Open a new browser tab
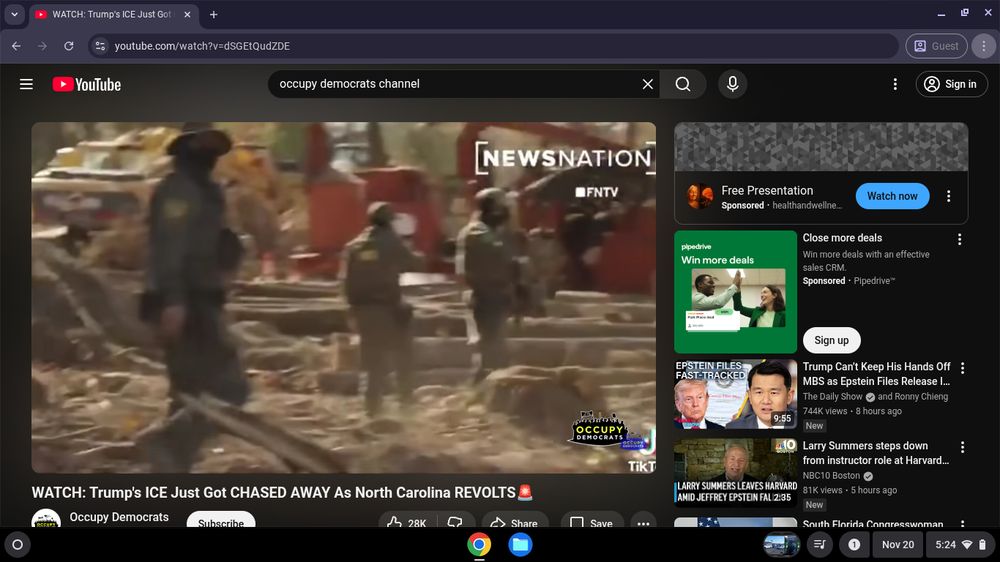 214,14
